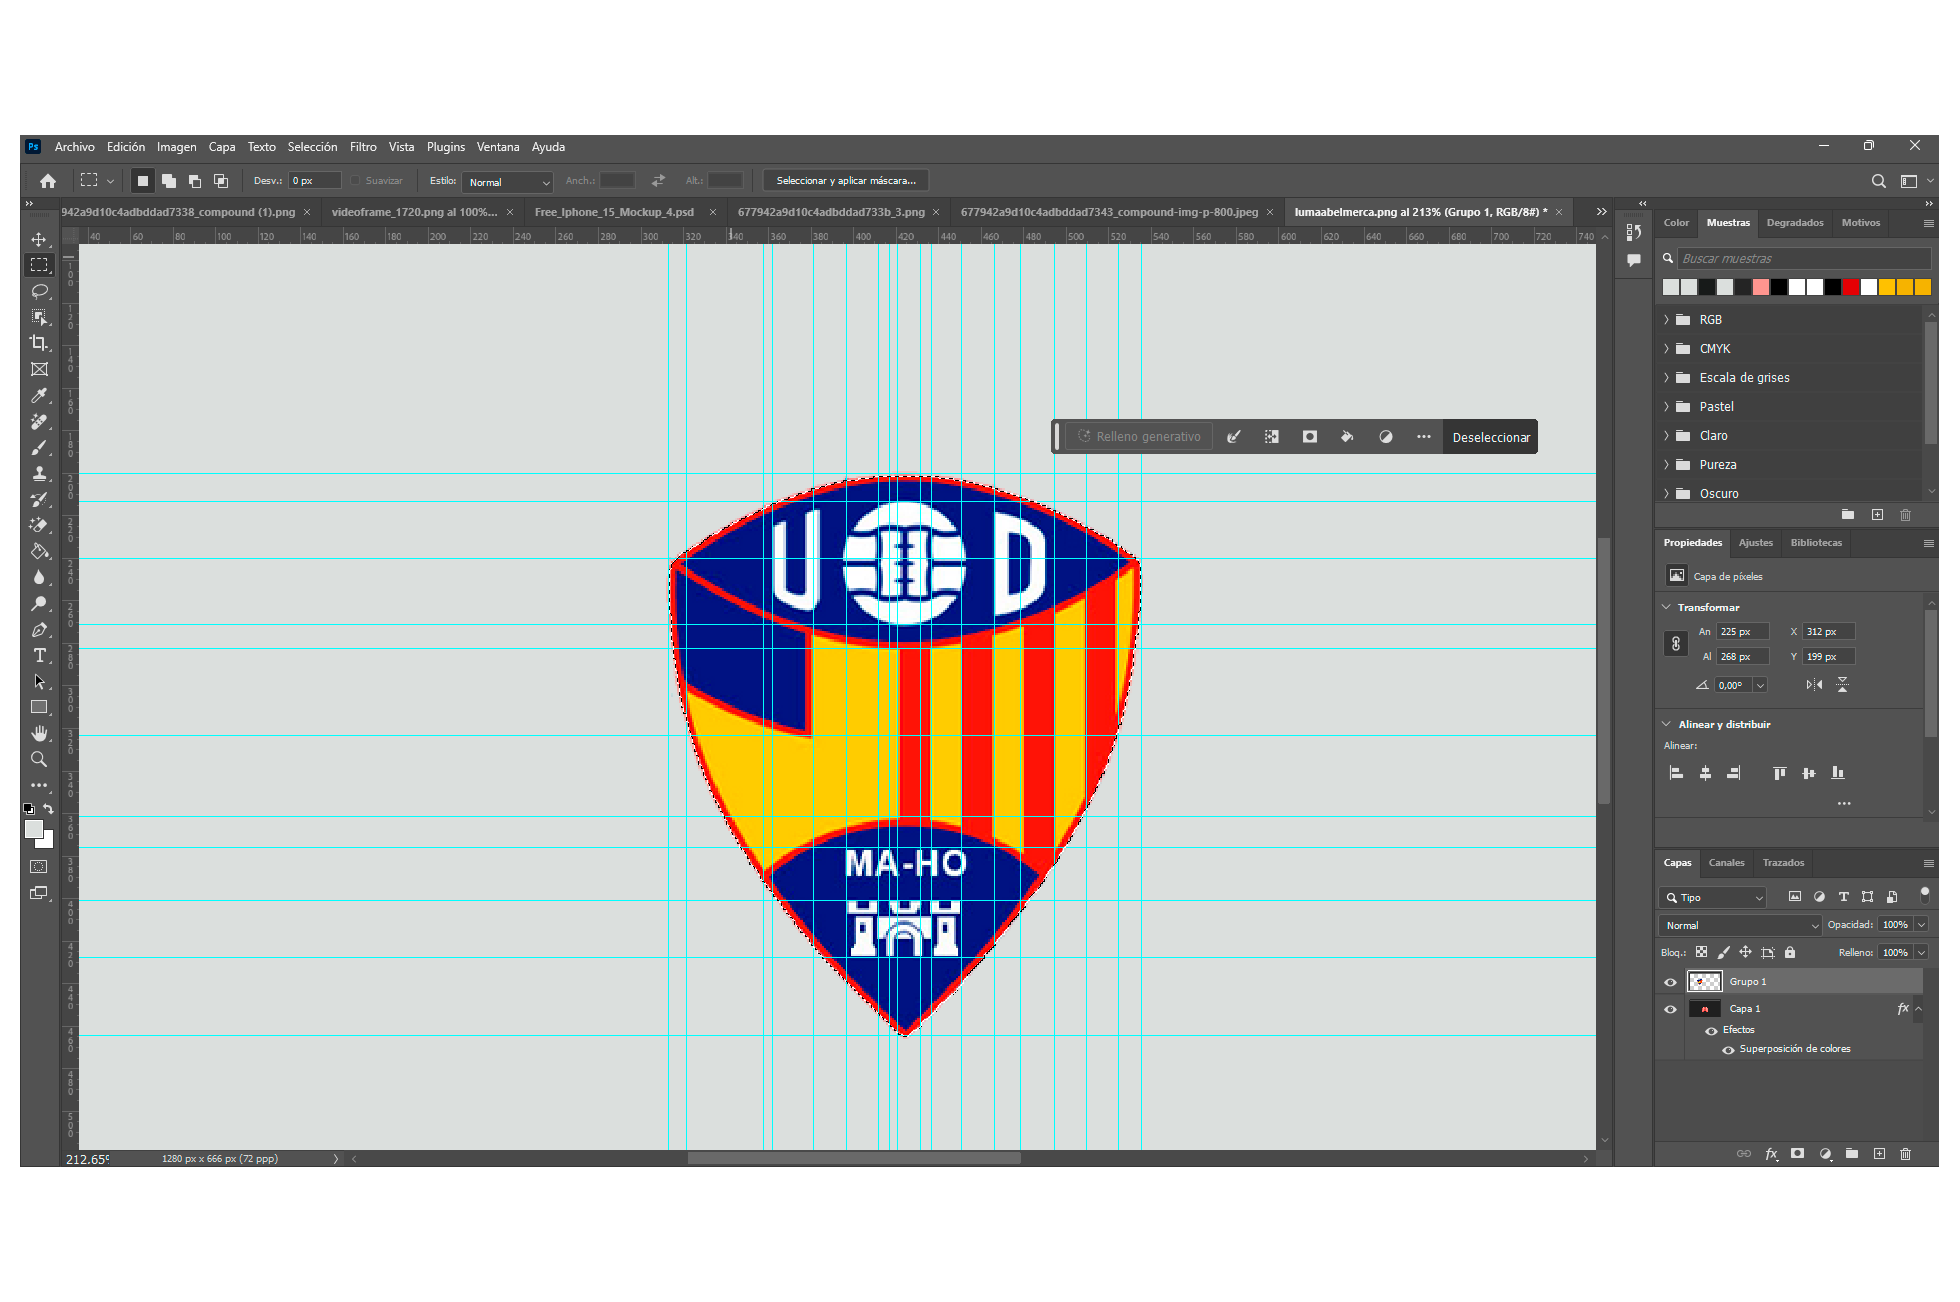Collapse the Alinear y distribuir section
Screen dimensions: 1960x1302
pyautogui.click(x=1667, y=724)
